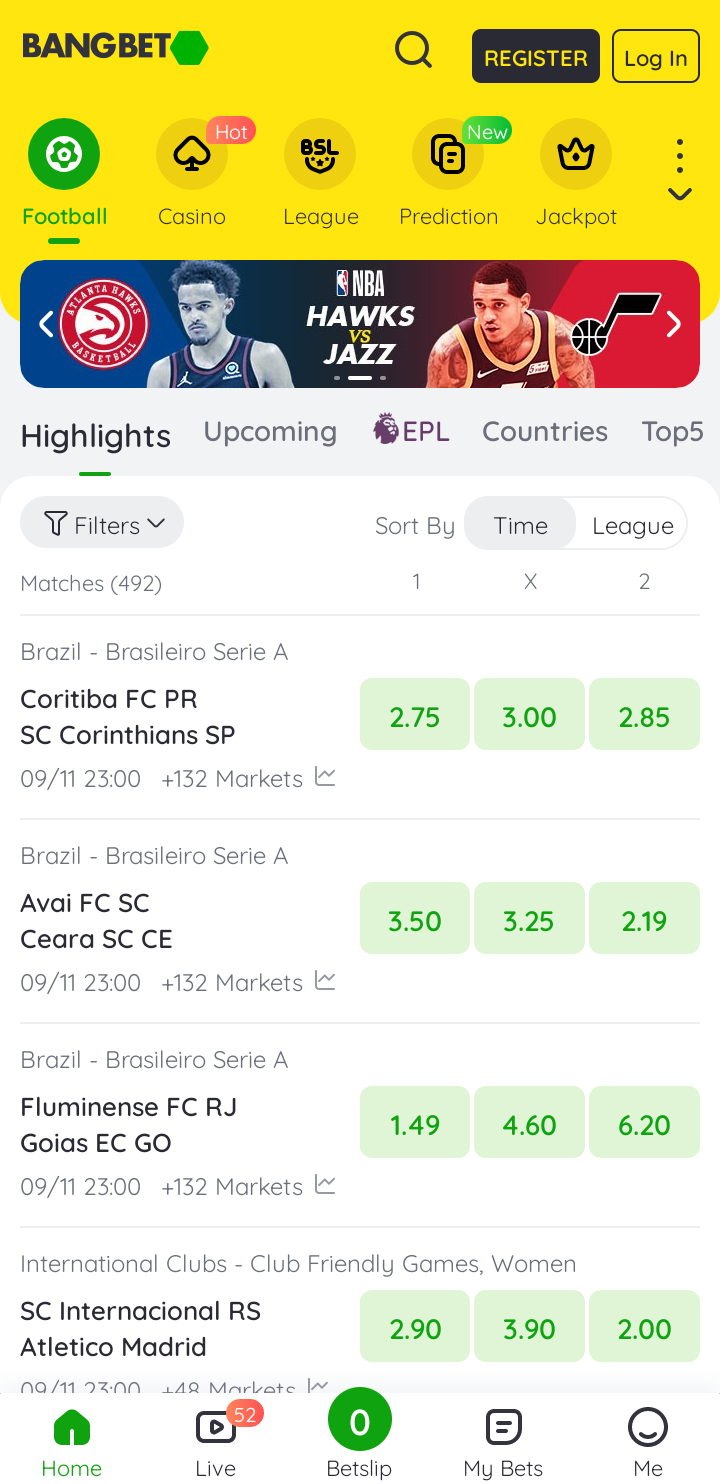Select 2.75 odds for Coritiba win
Viewport: 720px width, 1484px height.
pos(415,714)
